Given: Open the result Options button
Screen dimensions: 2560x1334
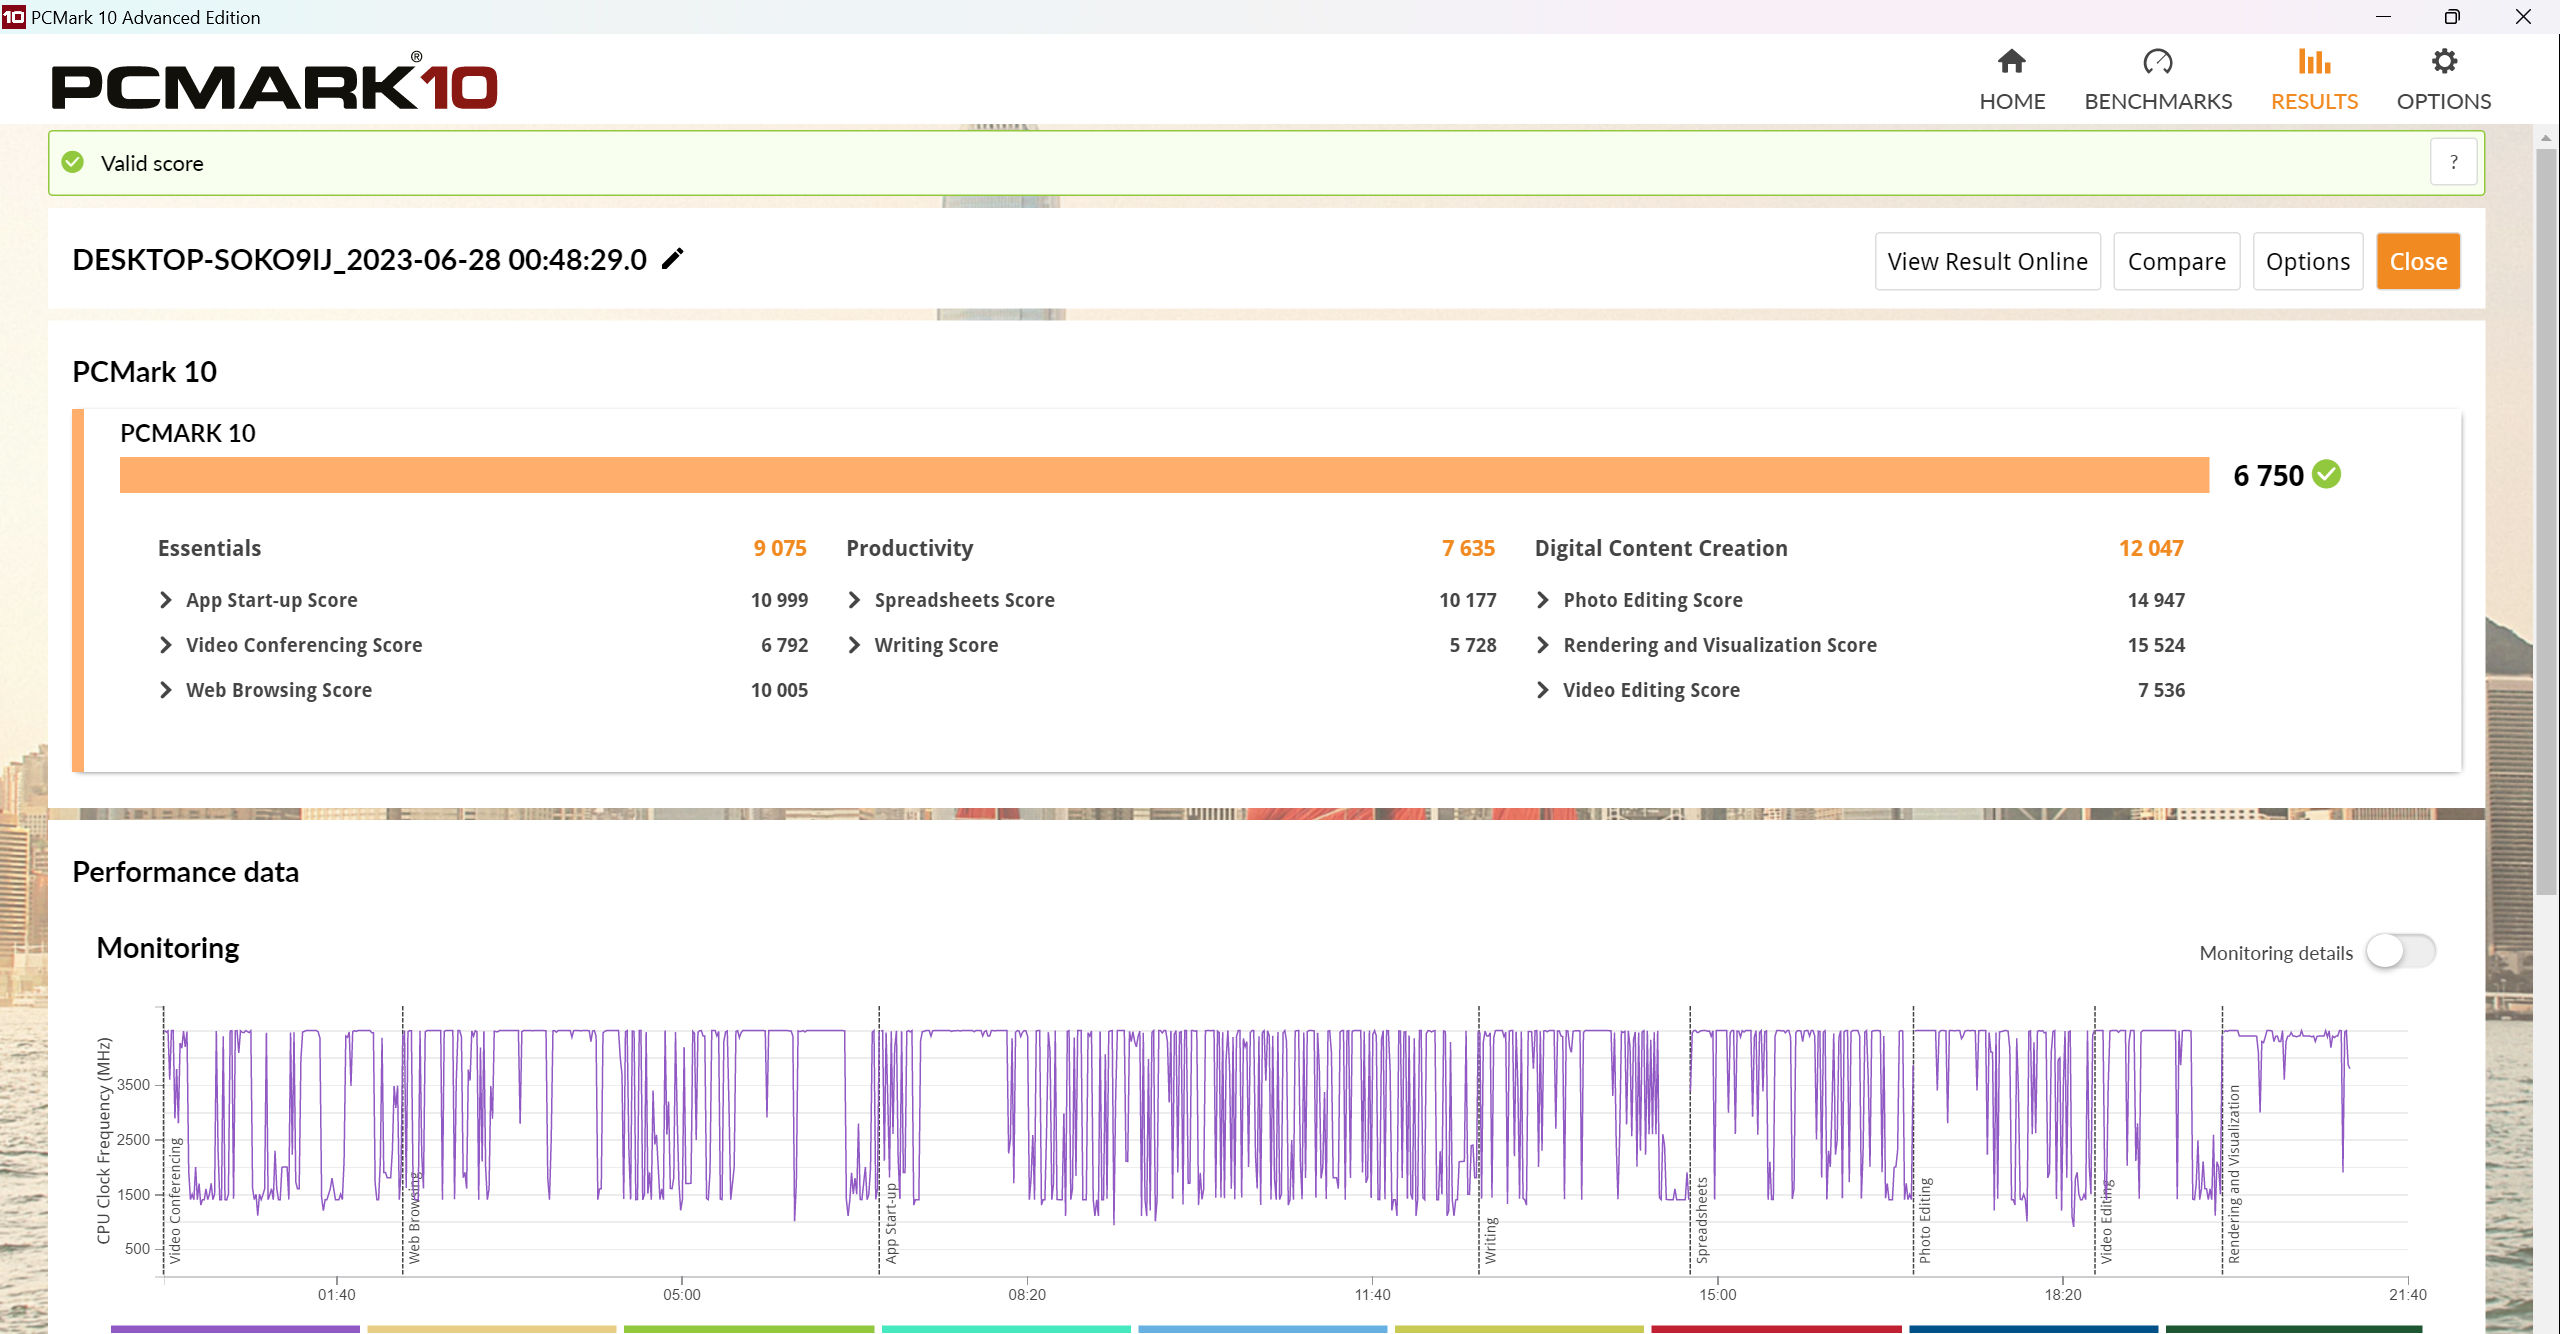Looking at the screenshot, I should click(x=2307, y=261).
